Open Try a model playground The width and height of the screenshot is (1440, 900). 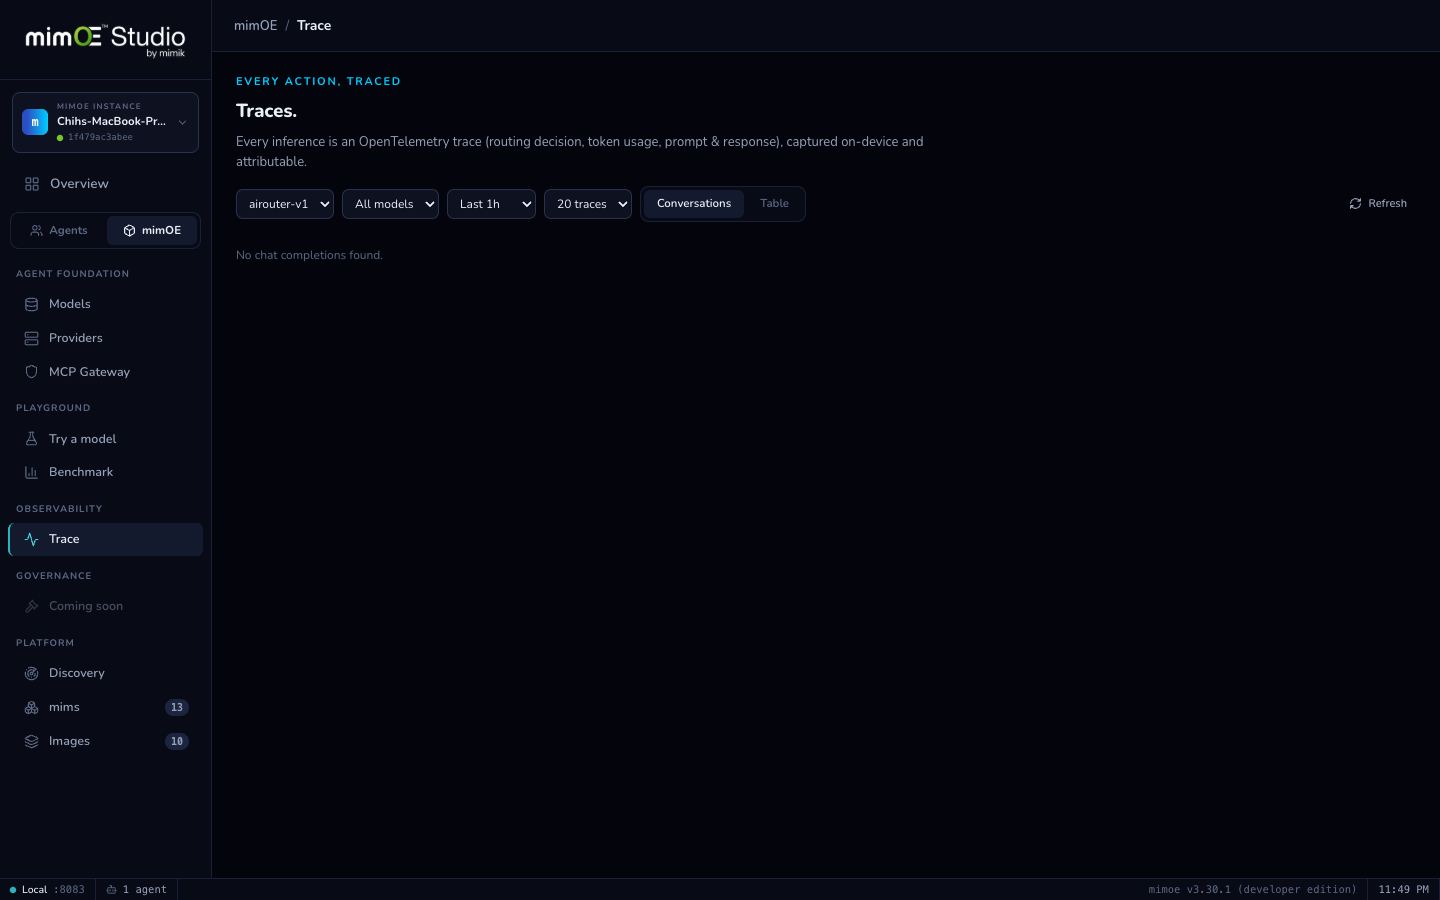tap(105, 439)
